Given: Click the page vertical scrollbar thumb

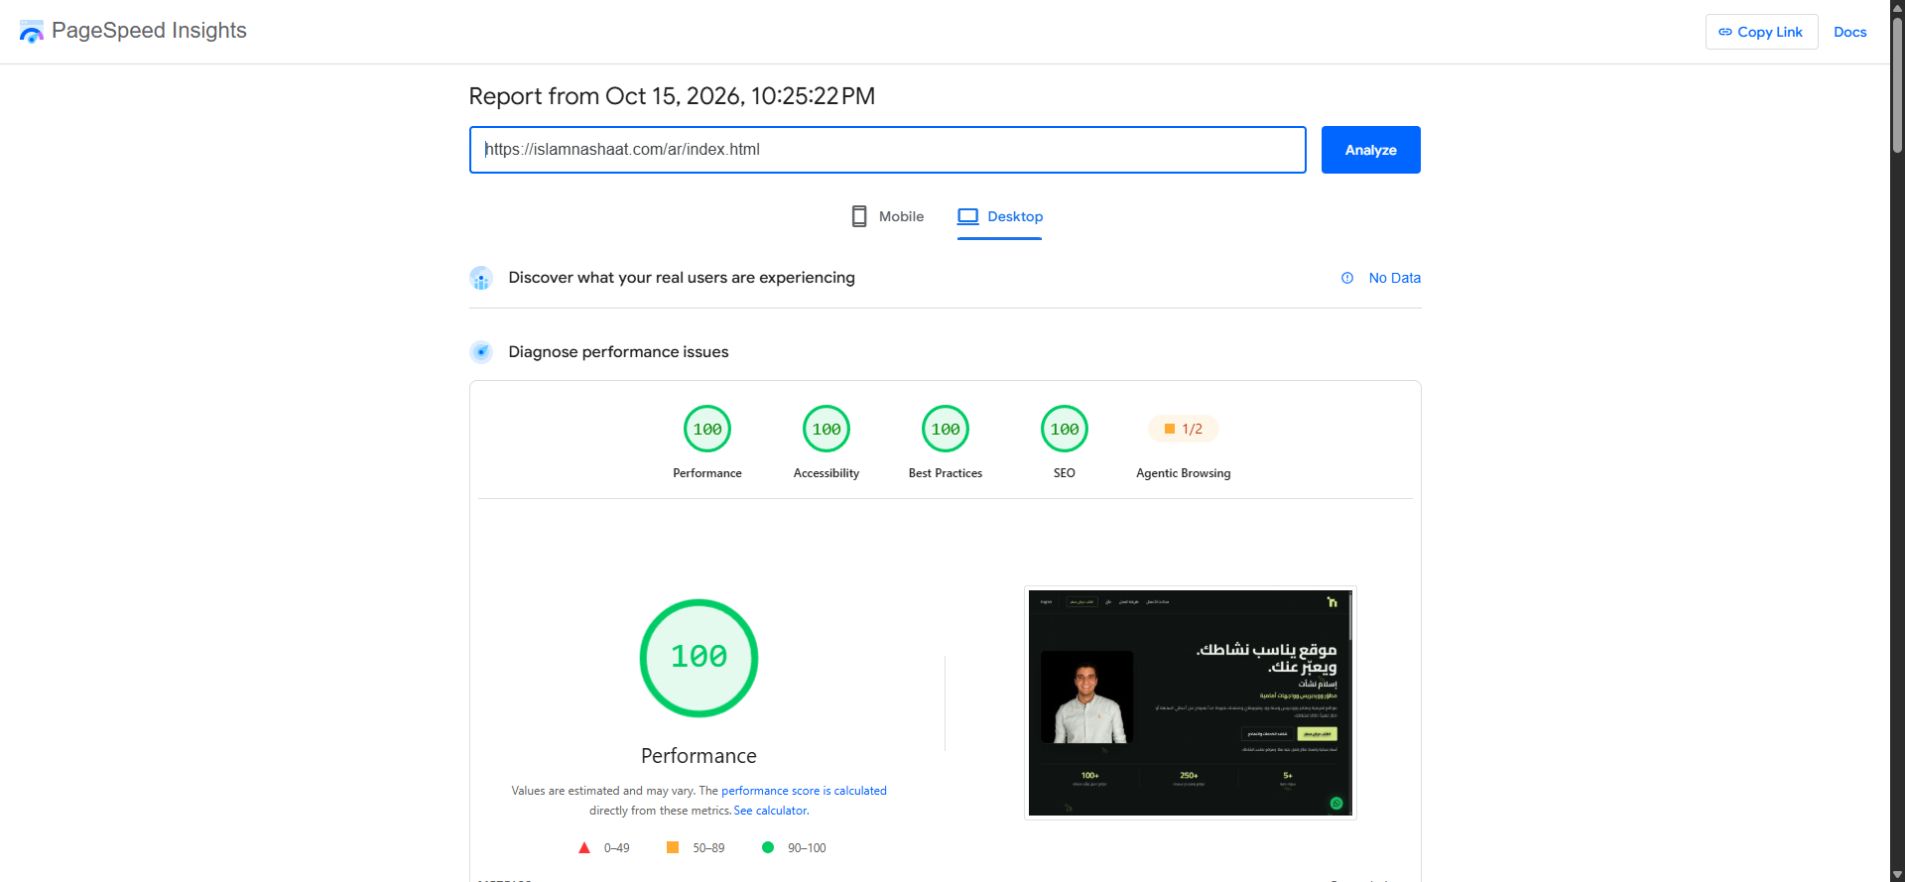Looking at the screenshot, I should point(1897,85).
